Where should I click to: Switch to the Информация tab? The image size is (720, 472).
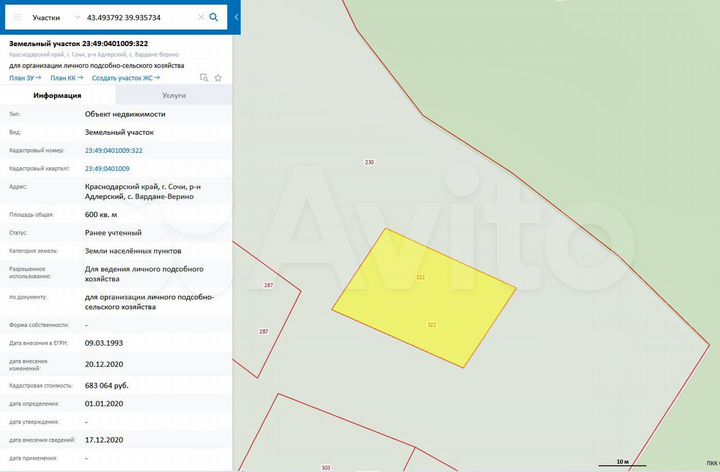click(x=58, y=95)
